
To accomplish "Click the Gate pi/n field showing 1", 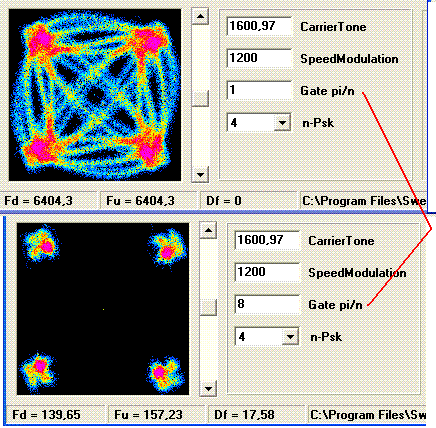I will coord(259,90).
